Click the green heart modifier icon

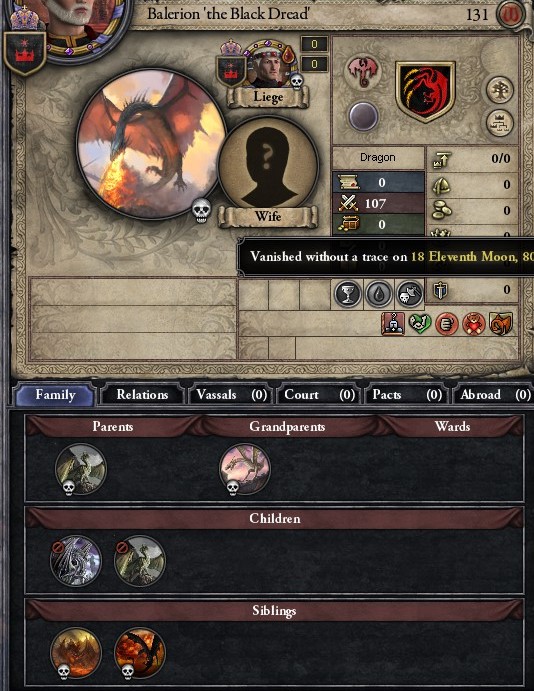pyautogui.click(x=419, y=323)
